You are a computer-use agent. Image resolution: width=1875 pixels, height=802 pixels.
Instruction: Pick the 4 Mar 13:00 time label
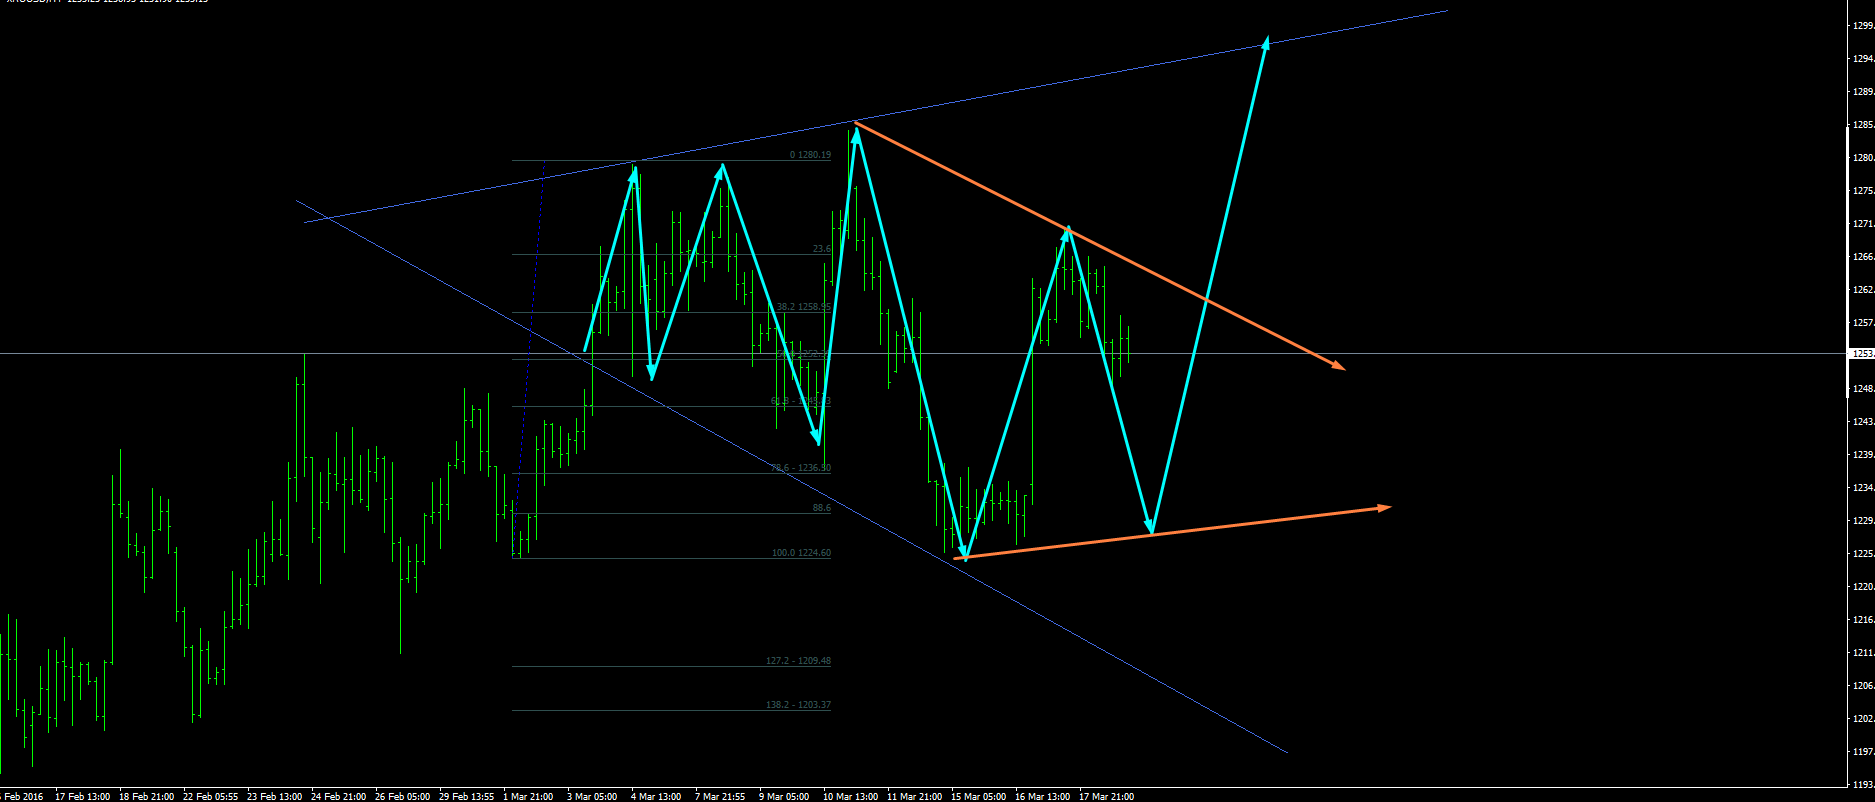[x=656, y=796]
